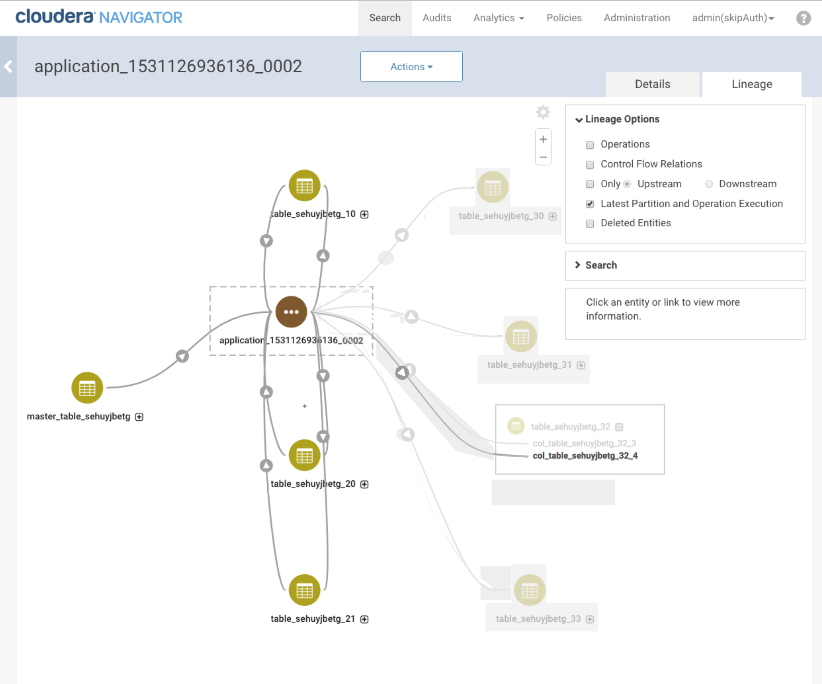Zoom in the lineage diagram
The image size is (822, 684).
543,140
